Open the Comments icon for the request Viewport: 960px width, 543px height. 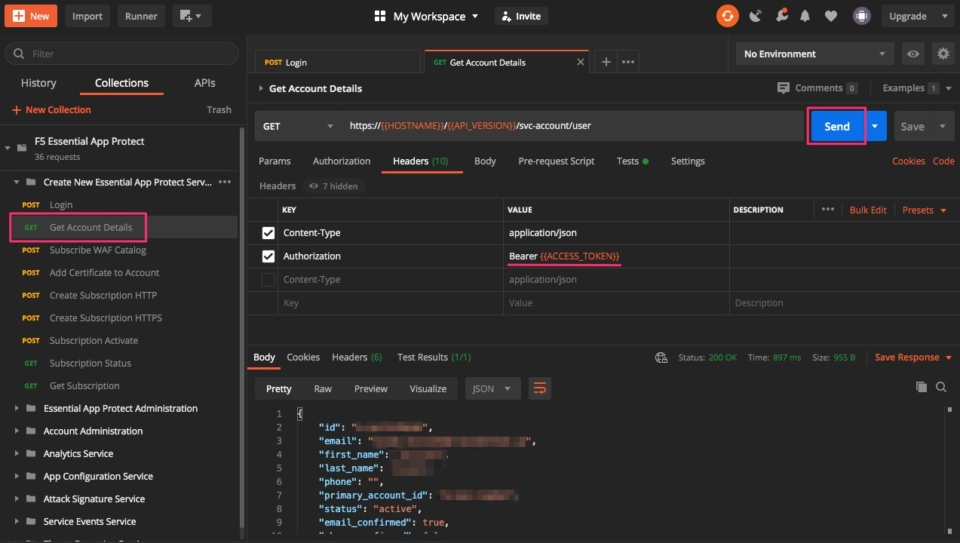[x=783, y=88]
